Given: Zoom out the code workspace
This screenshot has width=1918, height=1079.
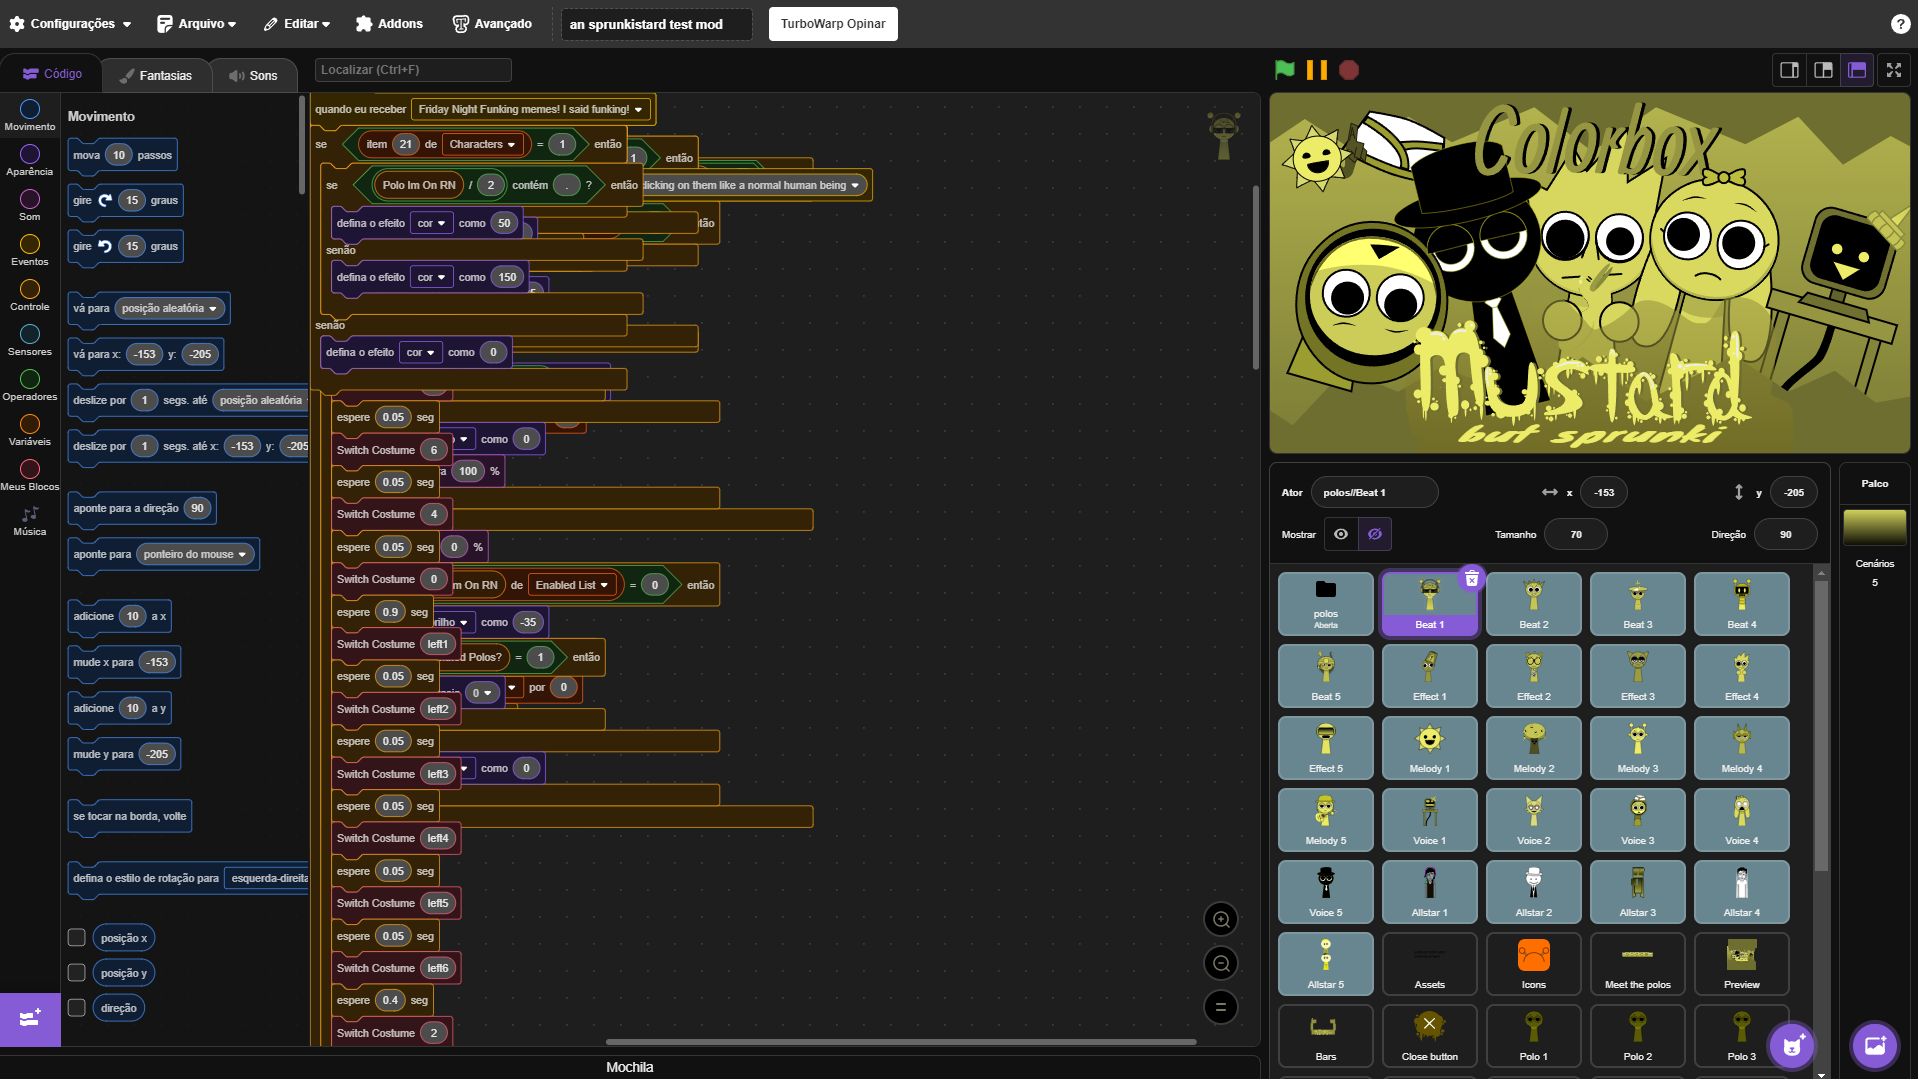Looking at the screenshot, I should point(1221,963).
